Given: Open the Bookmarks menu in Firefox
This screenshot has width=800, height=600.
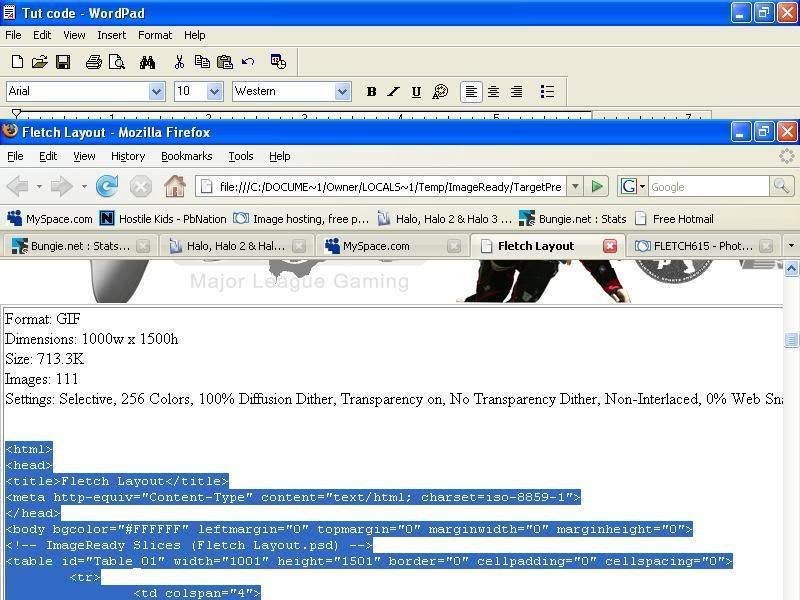Looking at the screenshot, I should click(187, 156).
